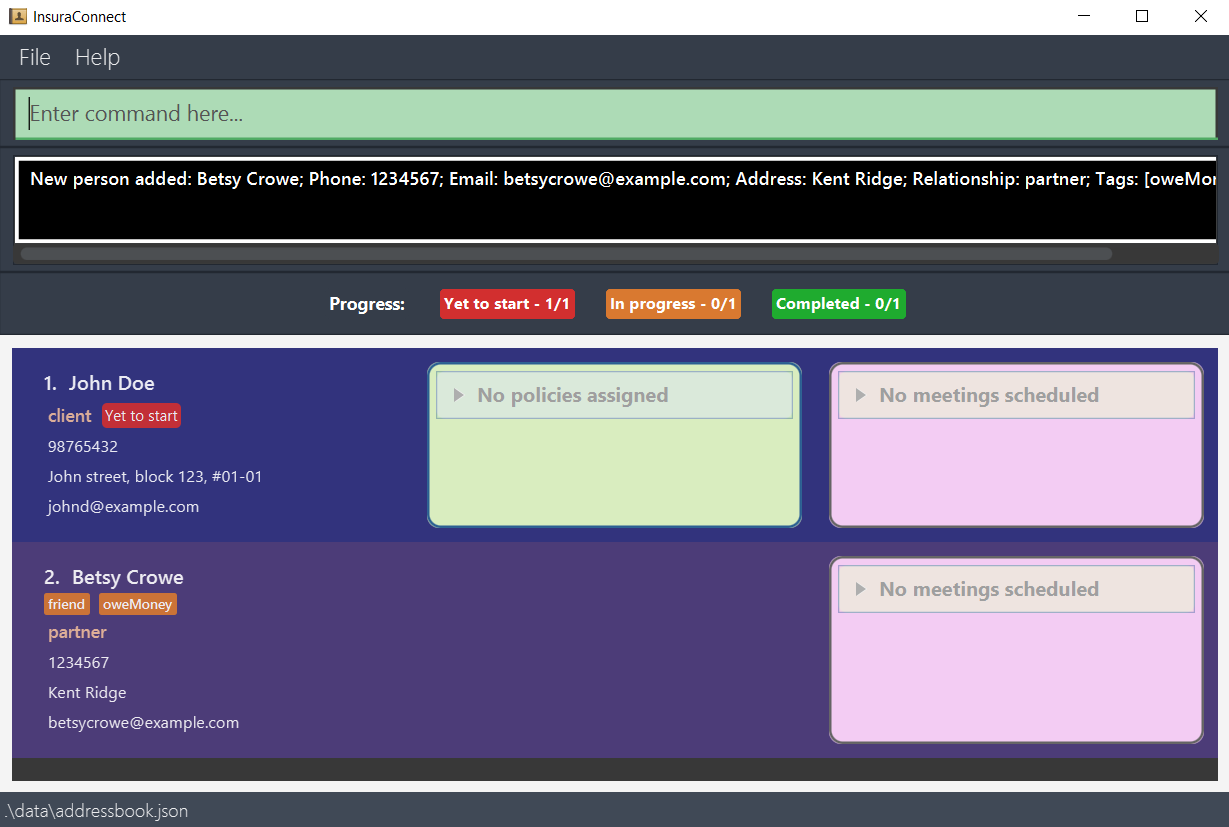Select the John Doe contact card name
Screen dimensions: 1229x827
pos(111,383)
